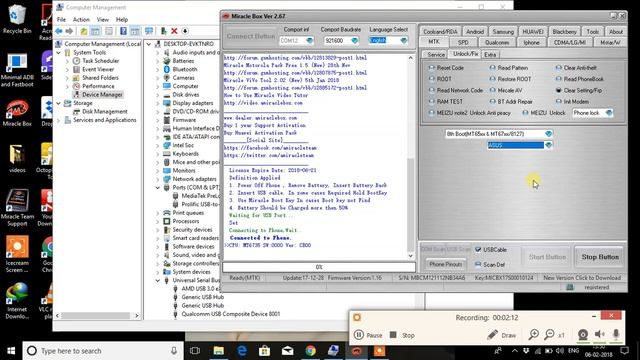Viewport: 640px width, 360px height.
Task: Click the Stop Button
Action: [x=600, y=257]
